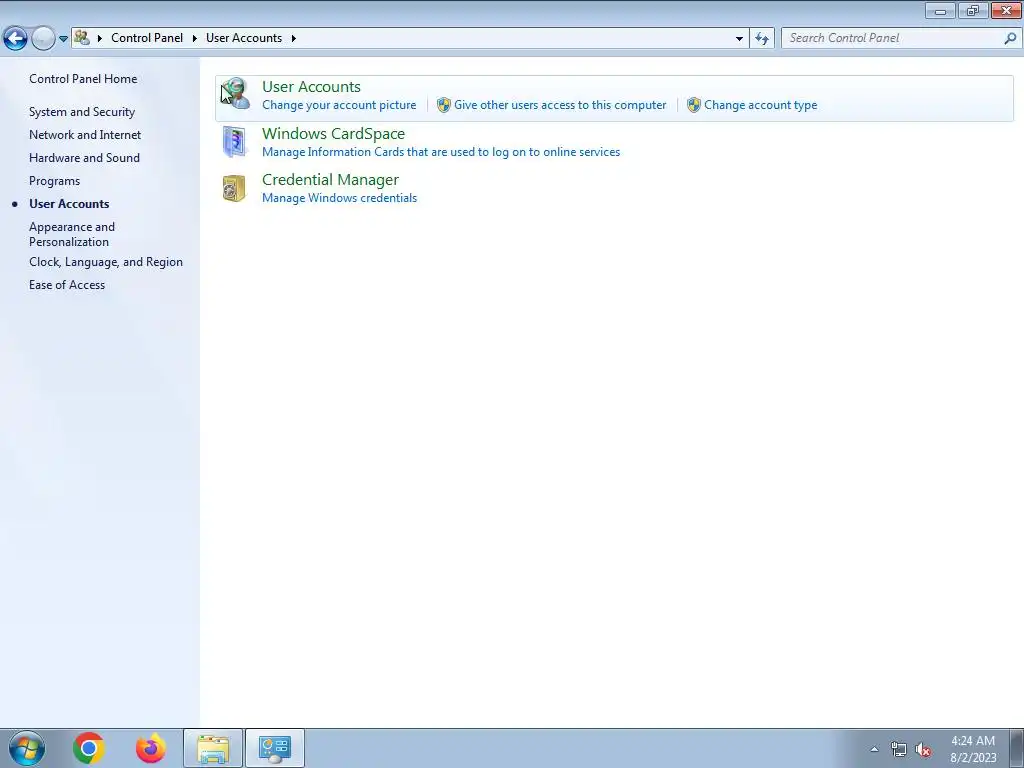Open the Windows CardSpace heading link
This screenshot has width=1024, height=768.
click(333, 133)
